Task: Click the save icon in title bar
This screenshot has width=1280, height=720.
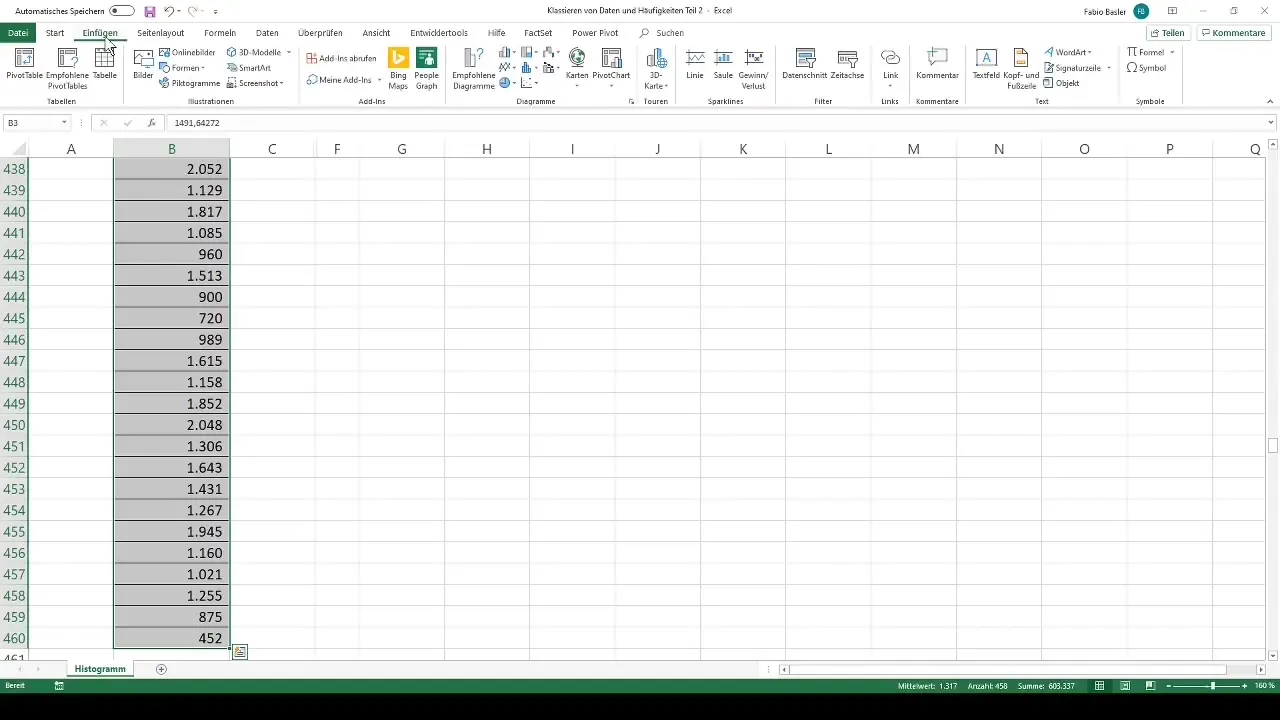Action: coord(150,11)
